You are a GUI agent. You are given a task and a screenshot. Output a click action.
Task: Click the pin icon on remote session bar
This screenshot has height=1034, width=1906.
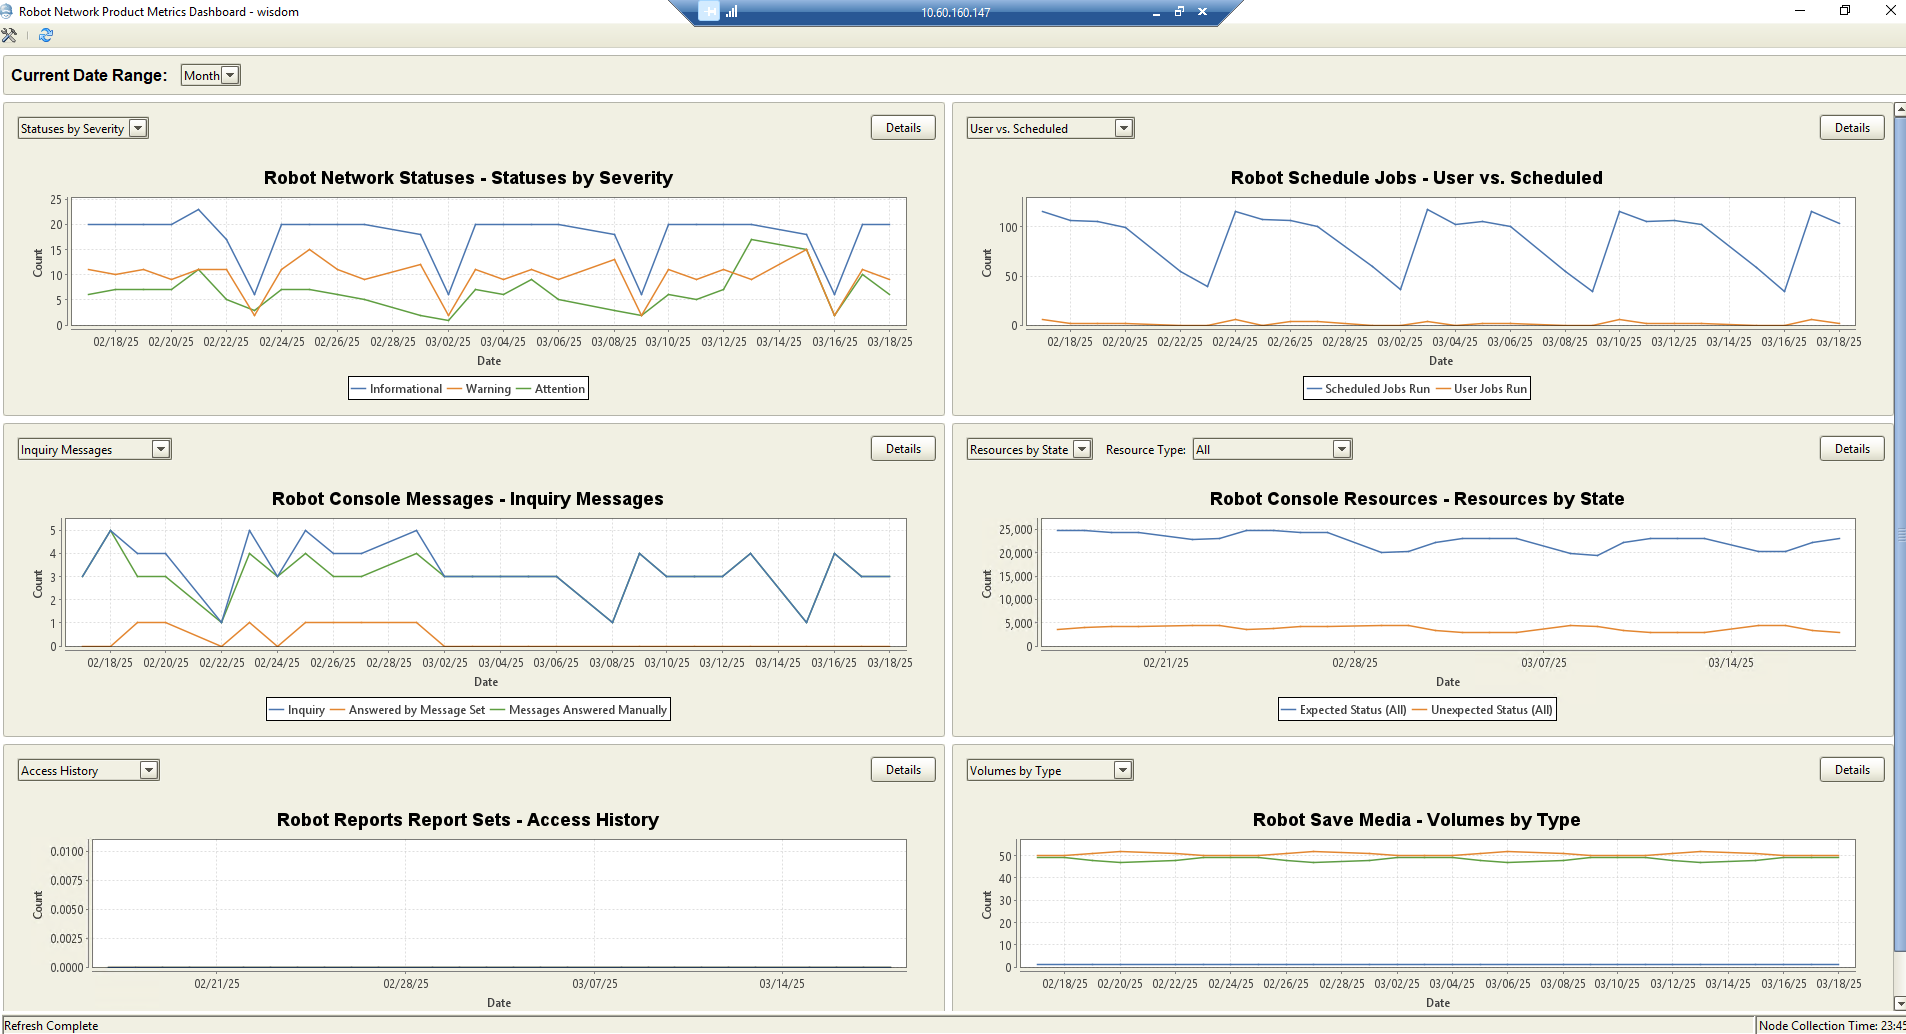point(709,12)
